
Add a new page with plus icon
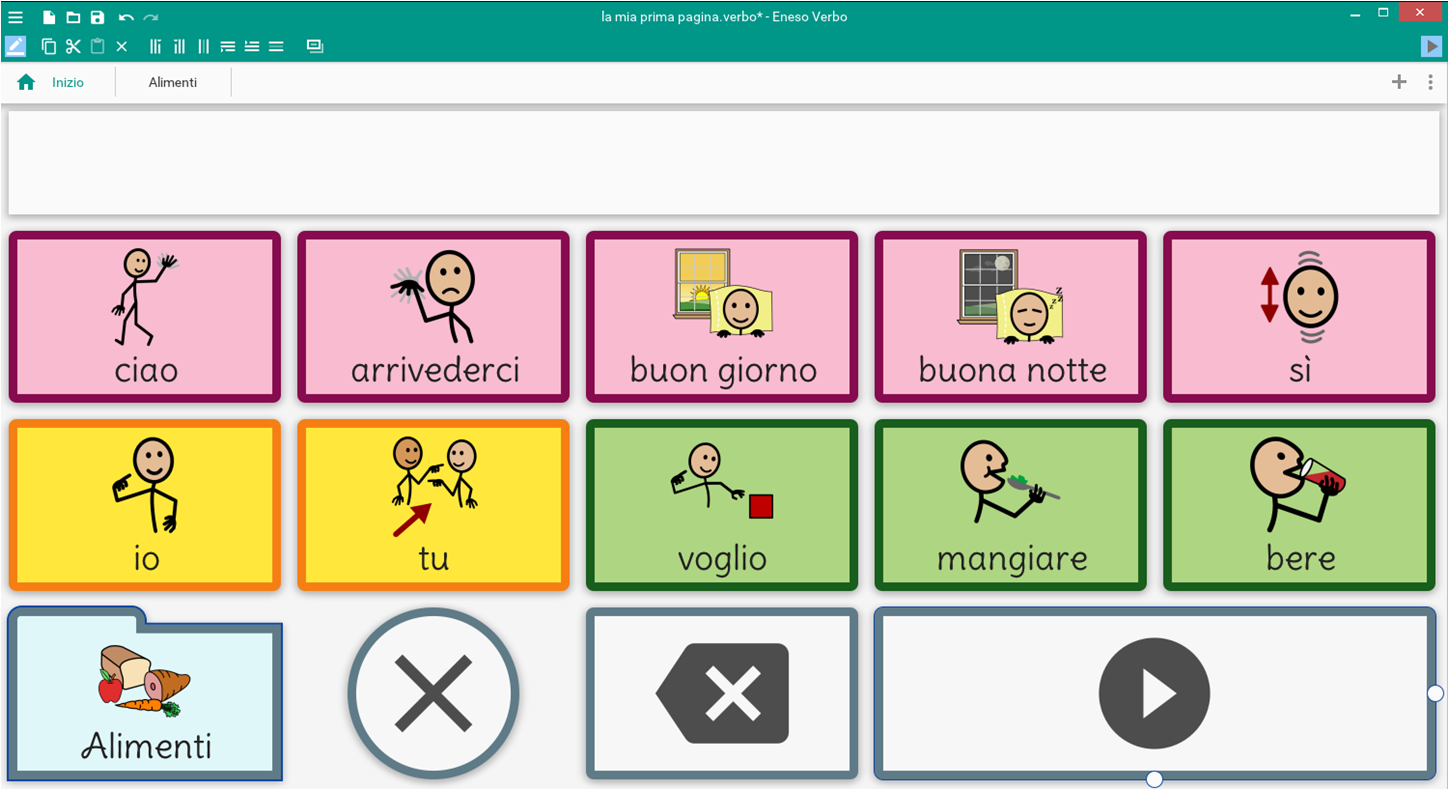(x=1399, y=82)
